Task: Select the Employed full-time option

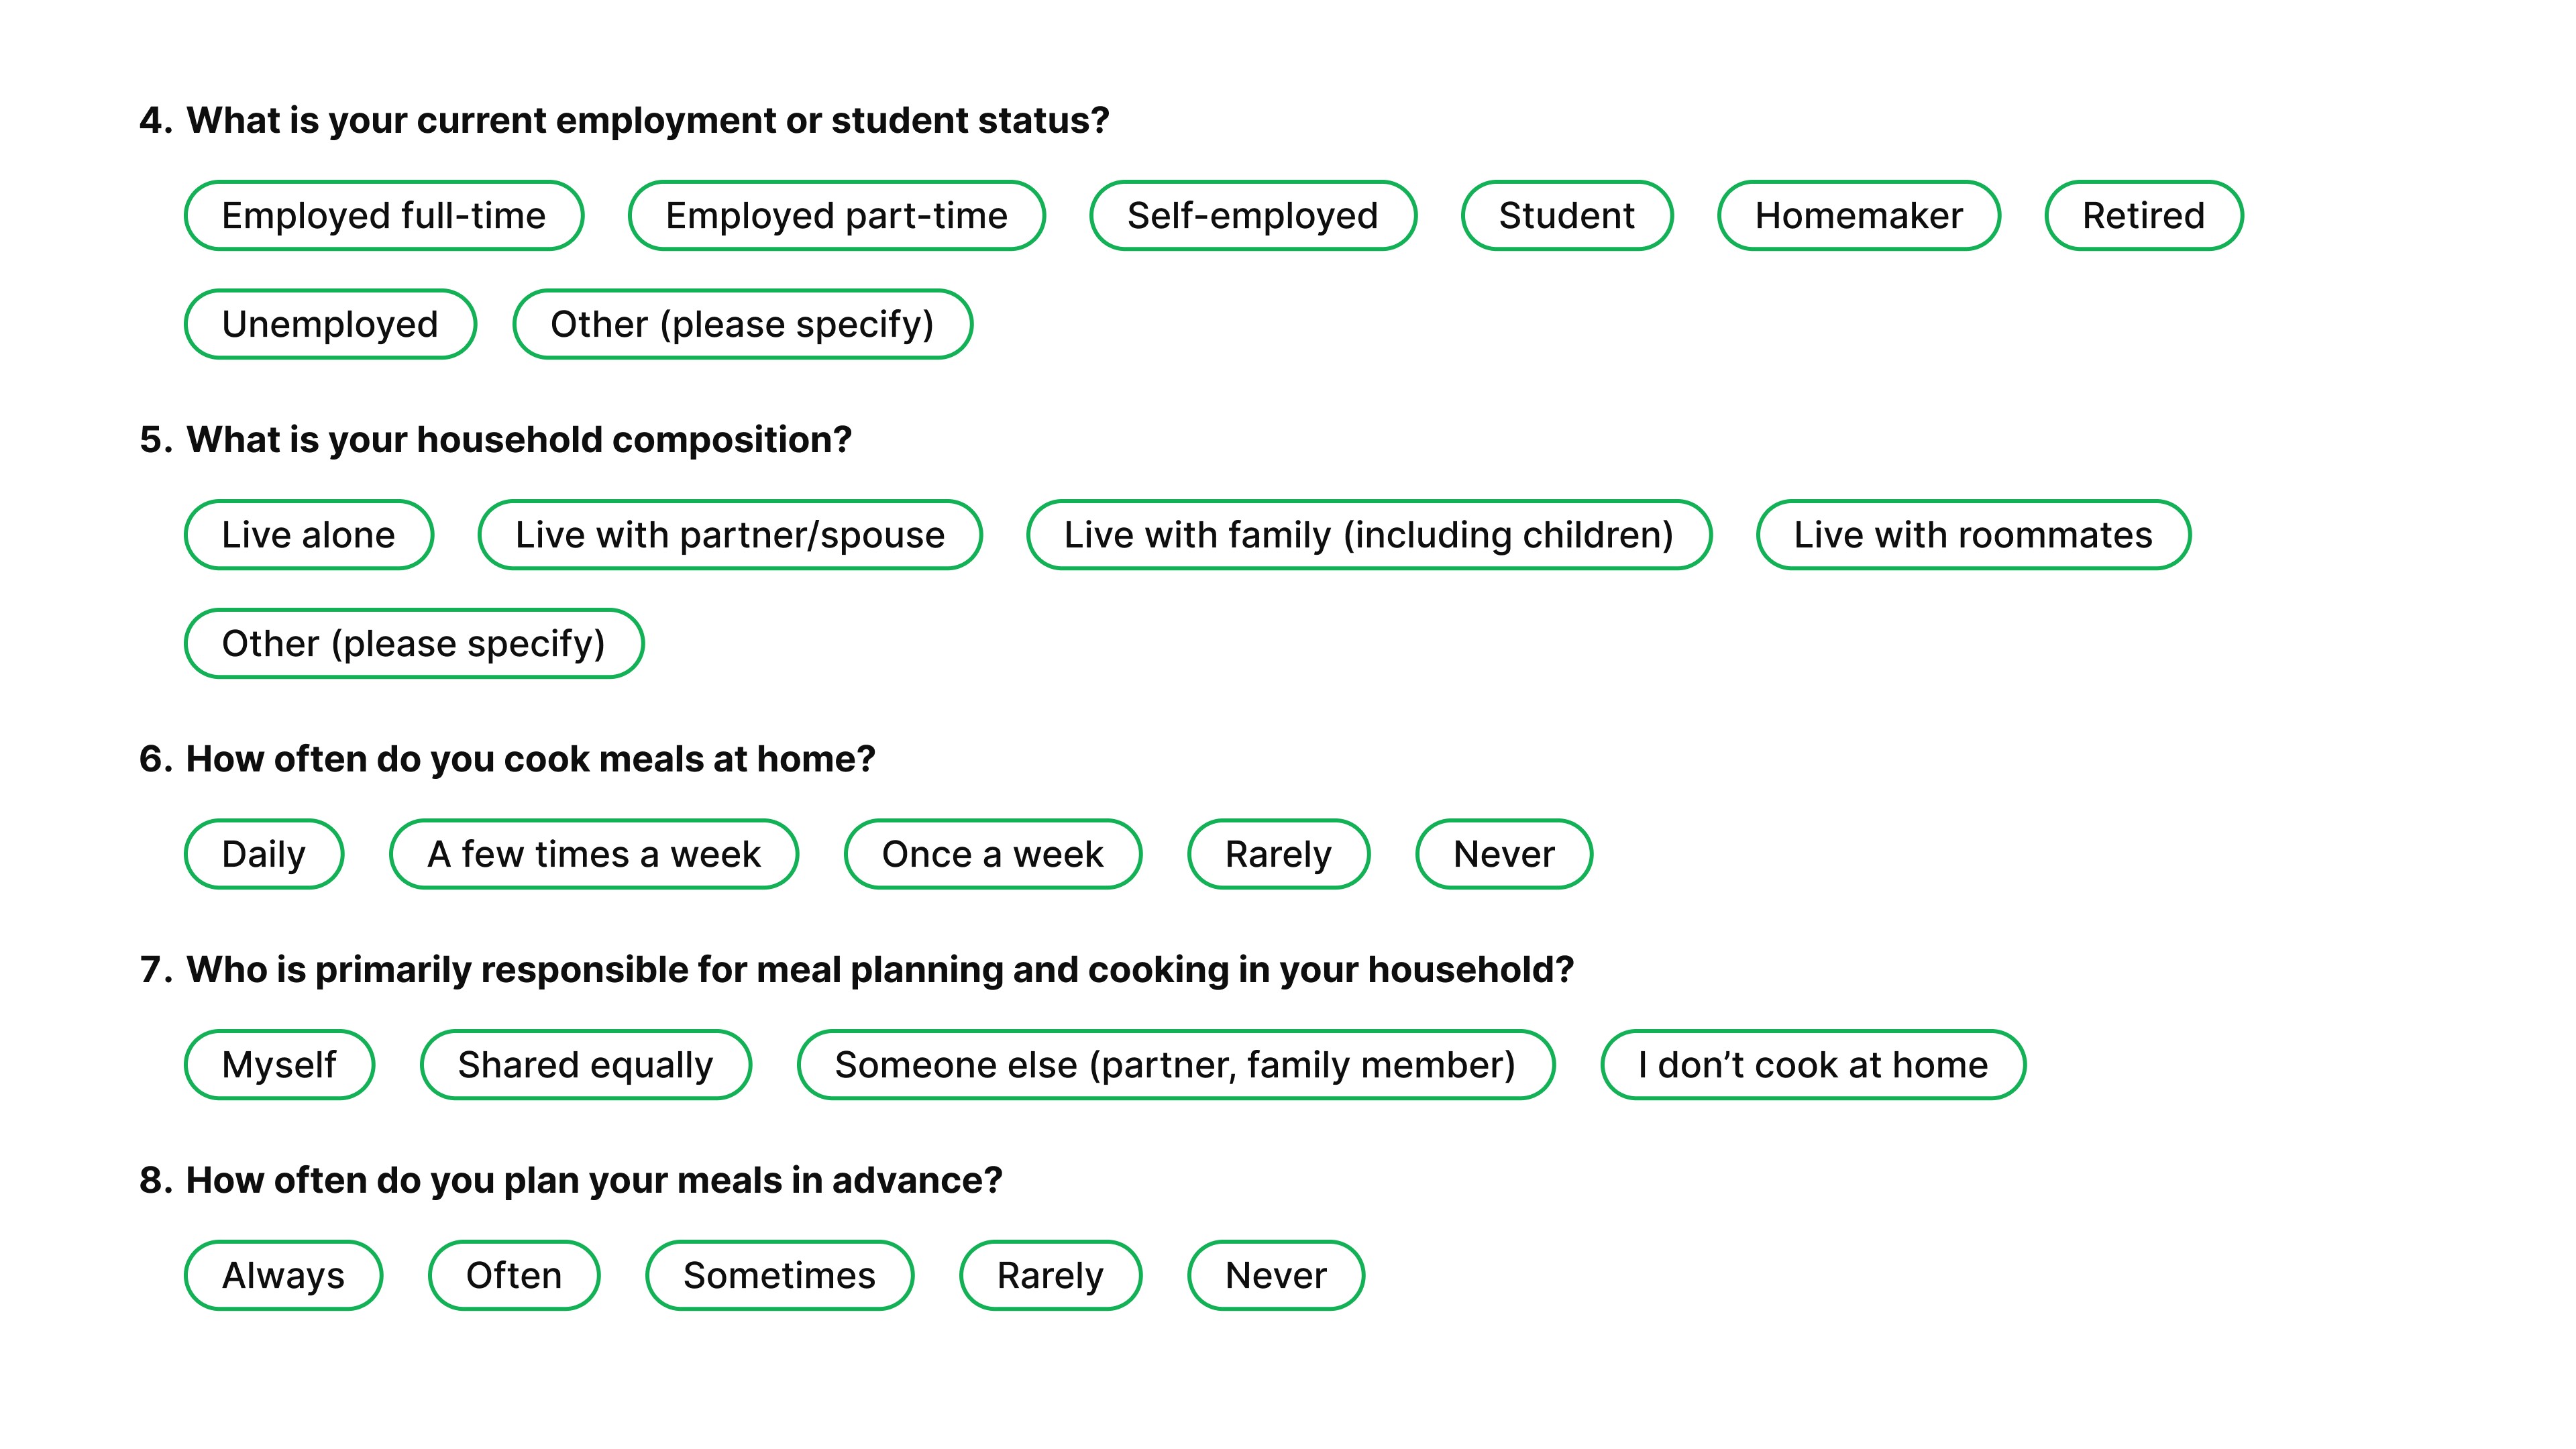Action: click(x=384, y=216)
